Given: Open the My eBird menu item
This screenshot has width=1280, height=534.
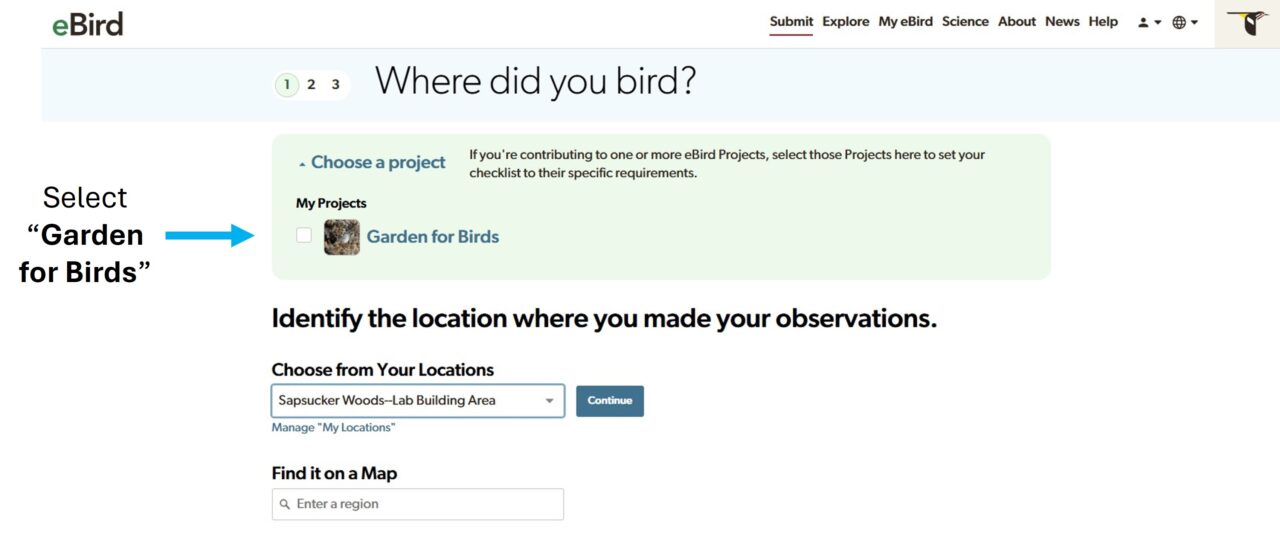Looking at the screenshot, I should click(905, 22).
